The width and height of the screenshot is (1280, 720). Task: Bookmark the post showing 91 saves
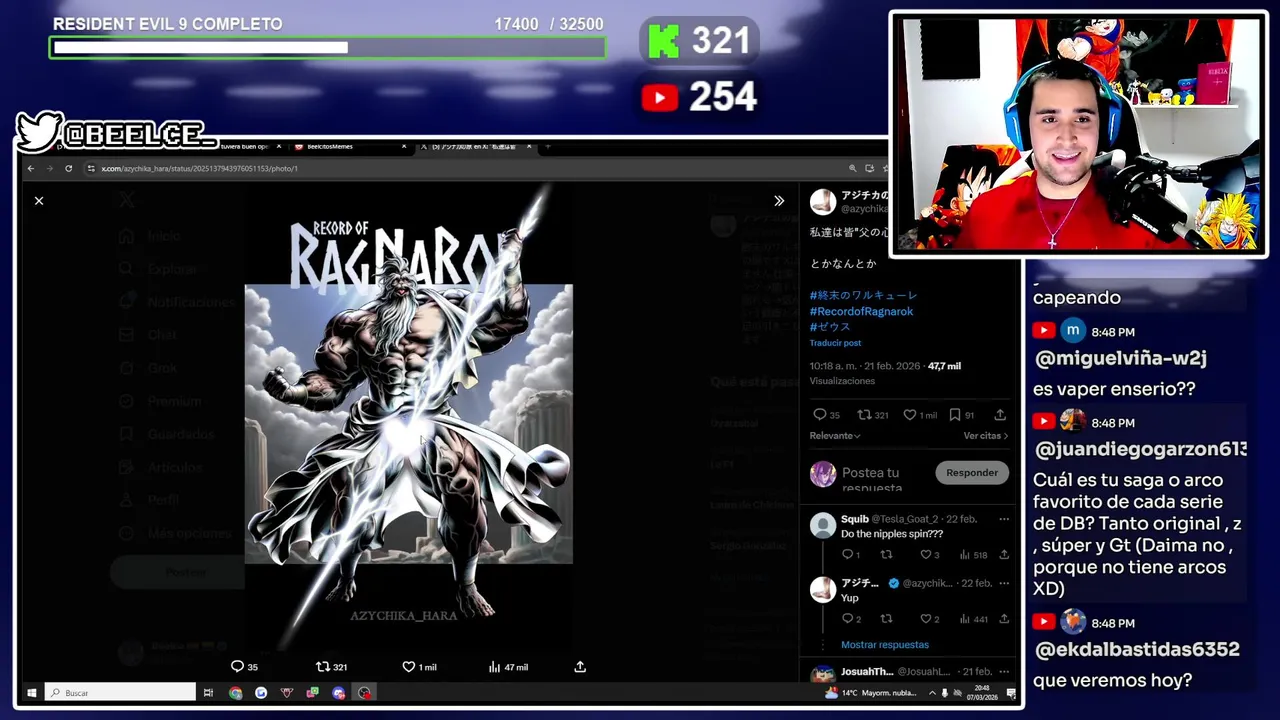click(962, 415)
